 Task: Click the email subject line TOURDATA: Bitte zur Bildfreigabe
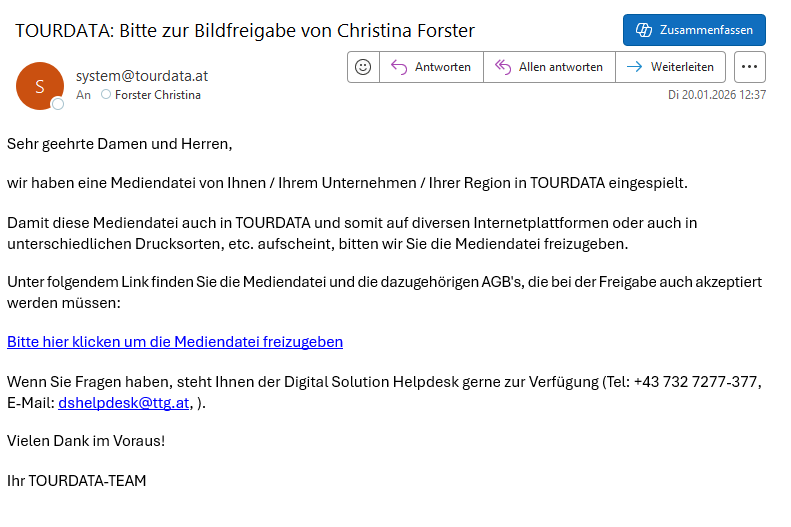(x=245, y=31)
